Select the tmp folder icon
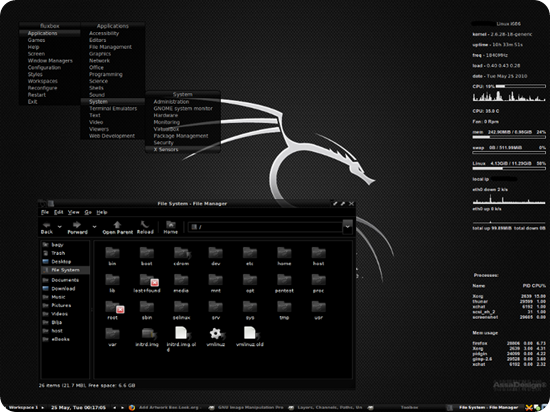The width and height of the screenshot is (550, 412). (x=284, y=307)
